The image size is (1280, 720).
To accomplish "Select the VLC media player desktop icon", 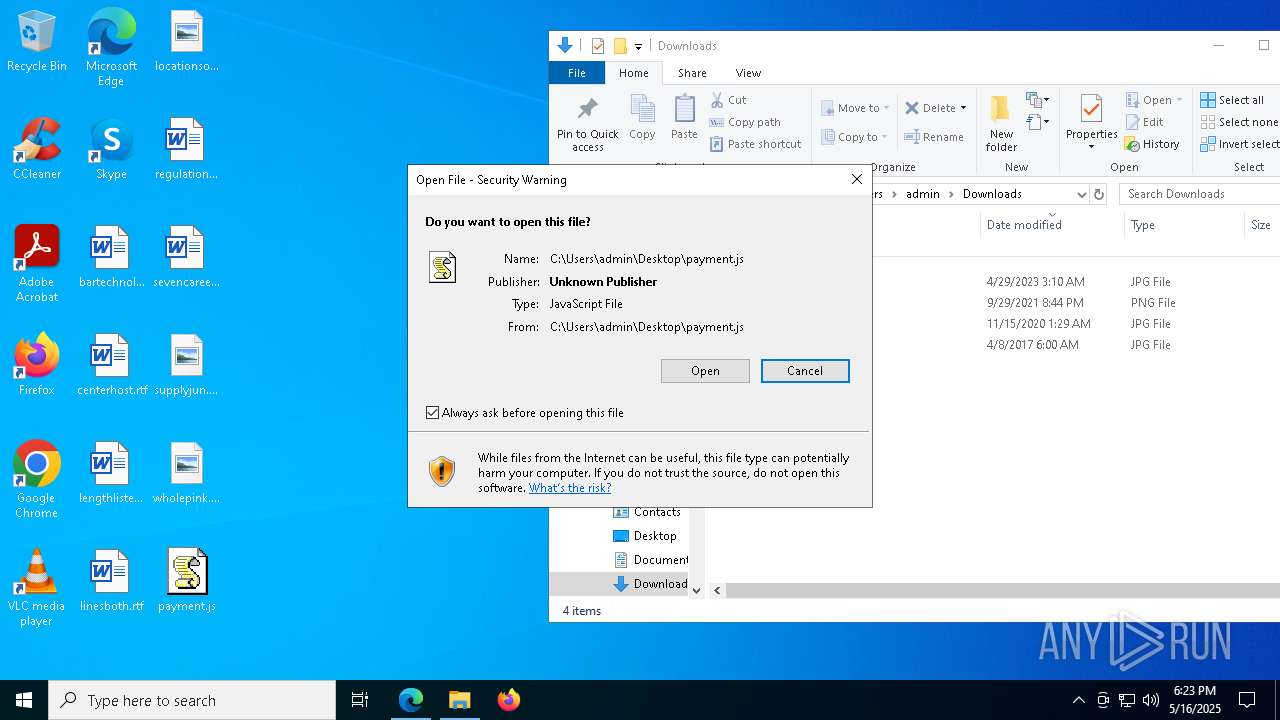I will (37, 588).
